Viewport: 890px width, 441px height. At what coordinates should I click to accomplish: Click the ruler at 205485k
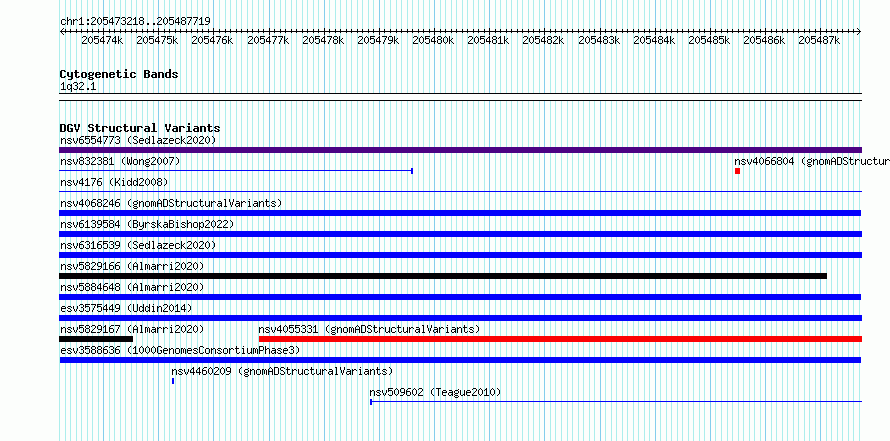point(709,40)
